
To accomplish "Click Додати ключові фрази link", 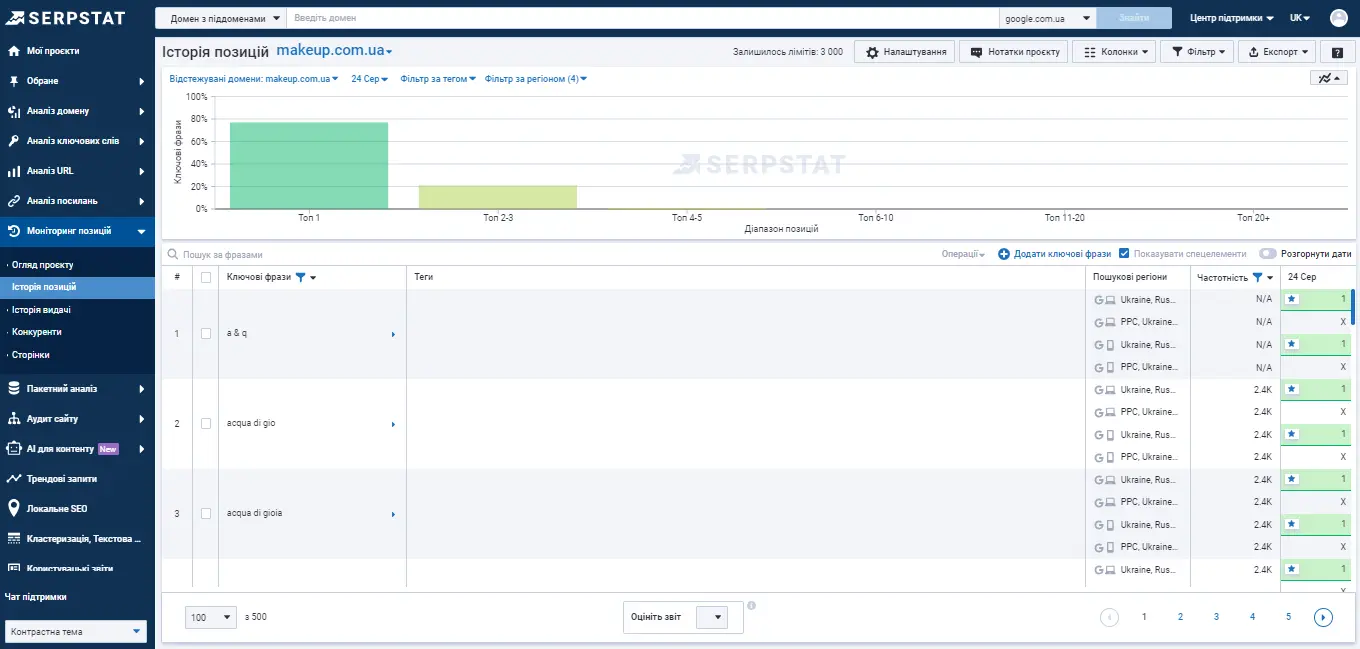I will coord(1062,254).
